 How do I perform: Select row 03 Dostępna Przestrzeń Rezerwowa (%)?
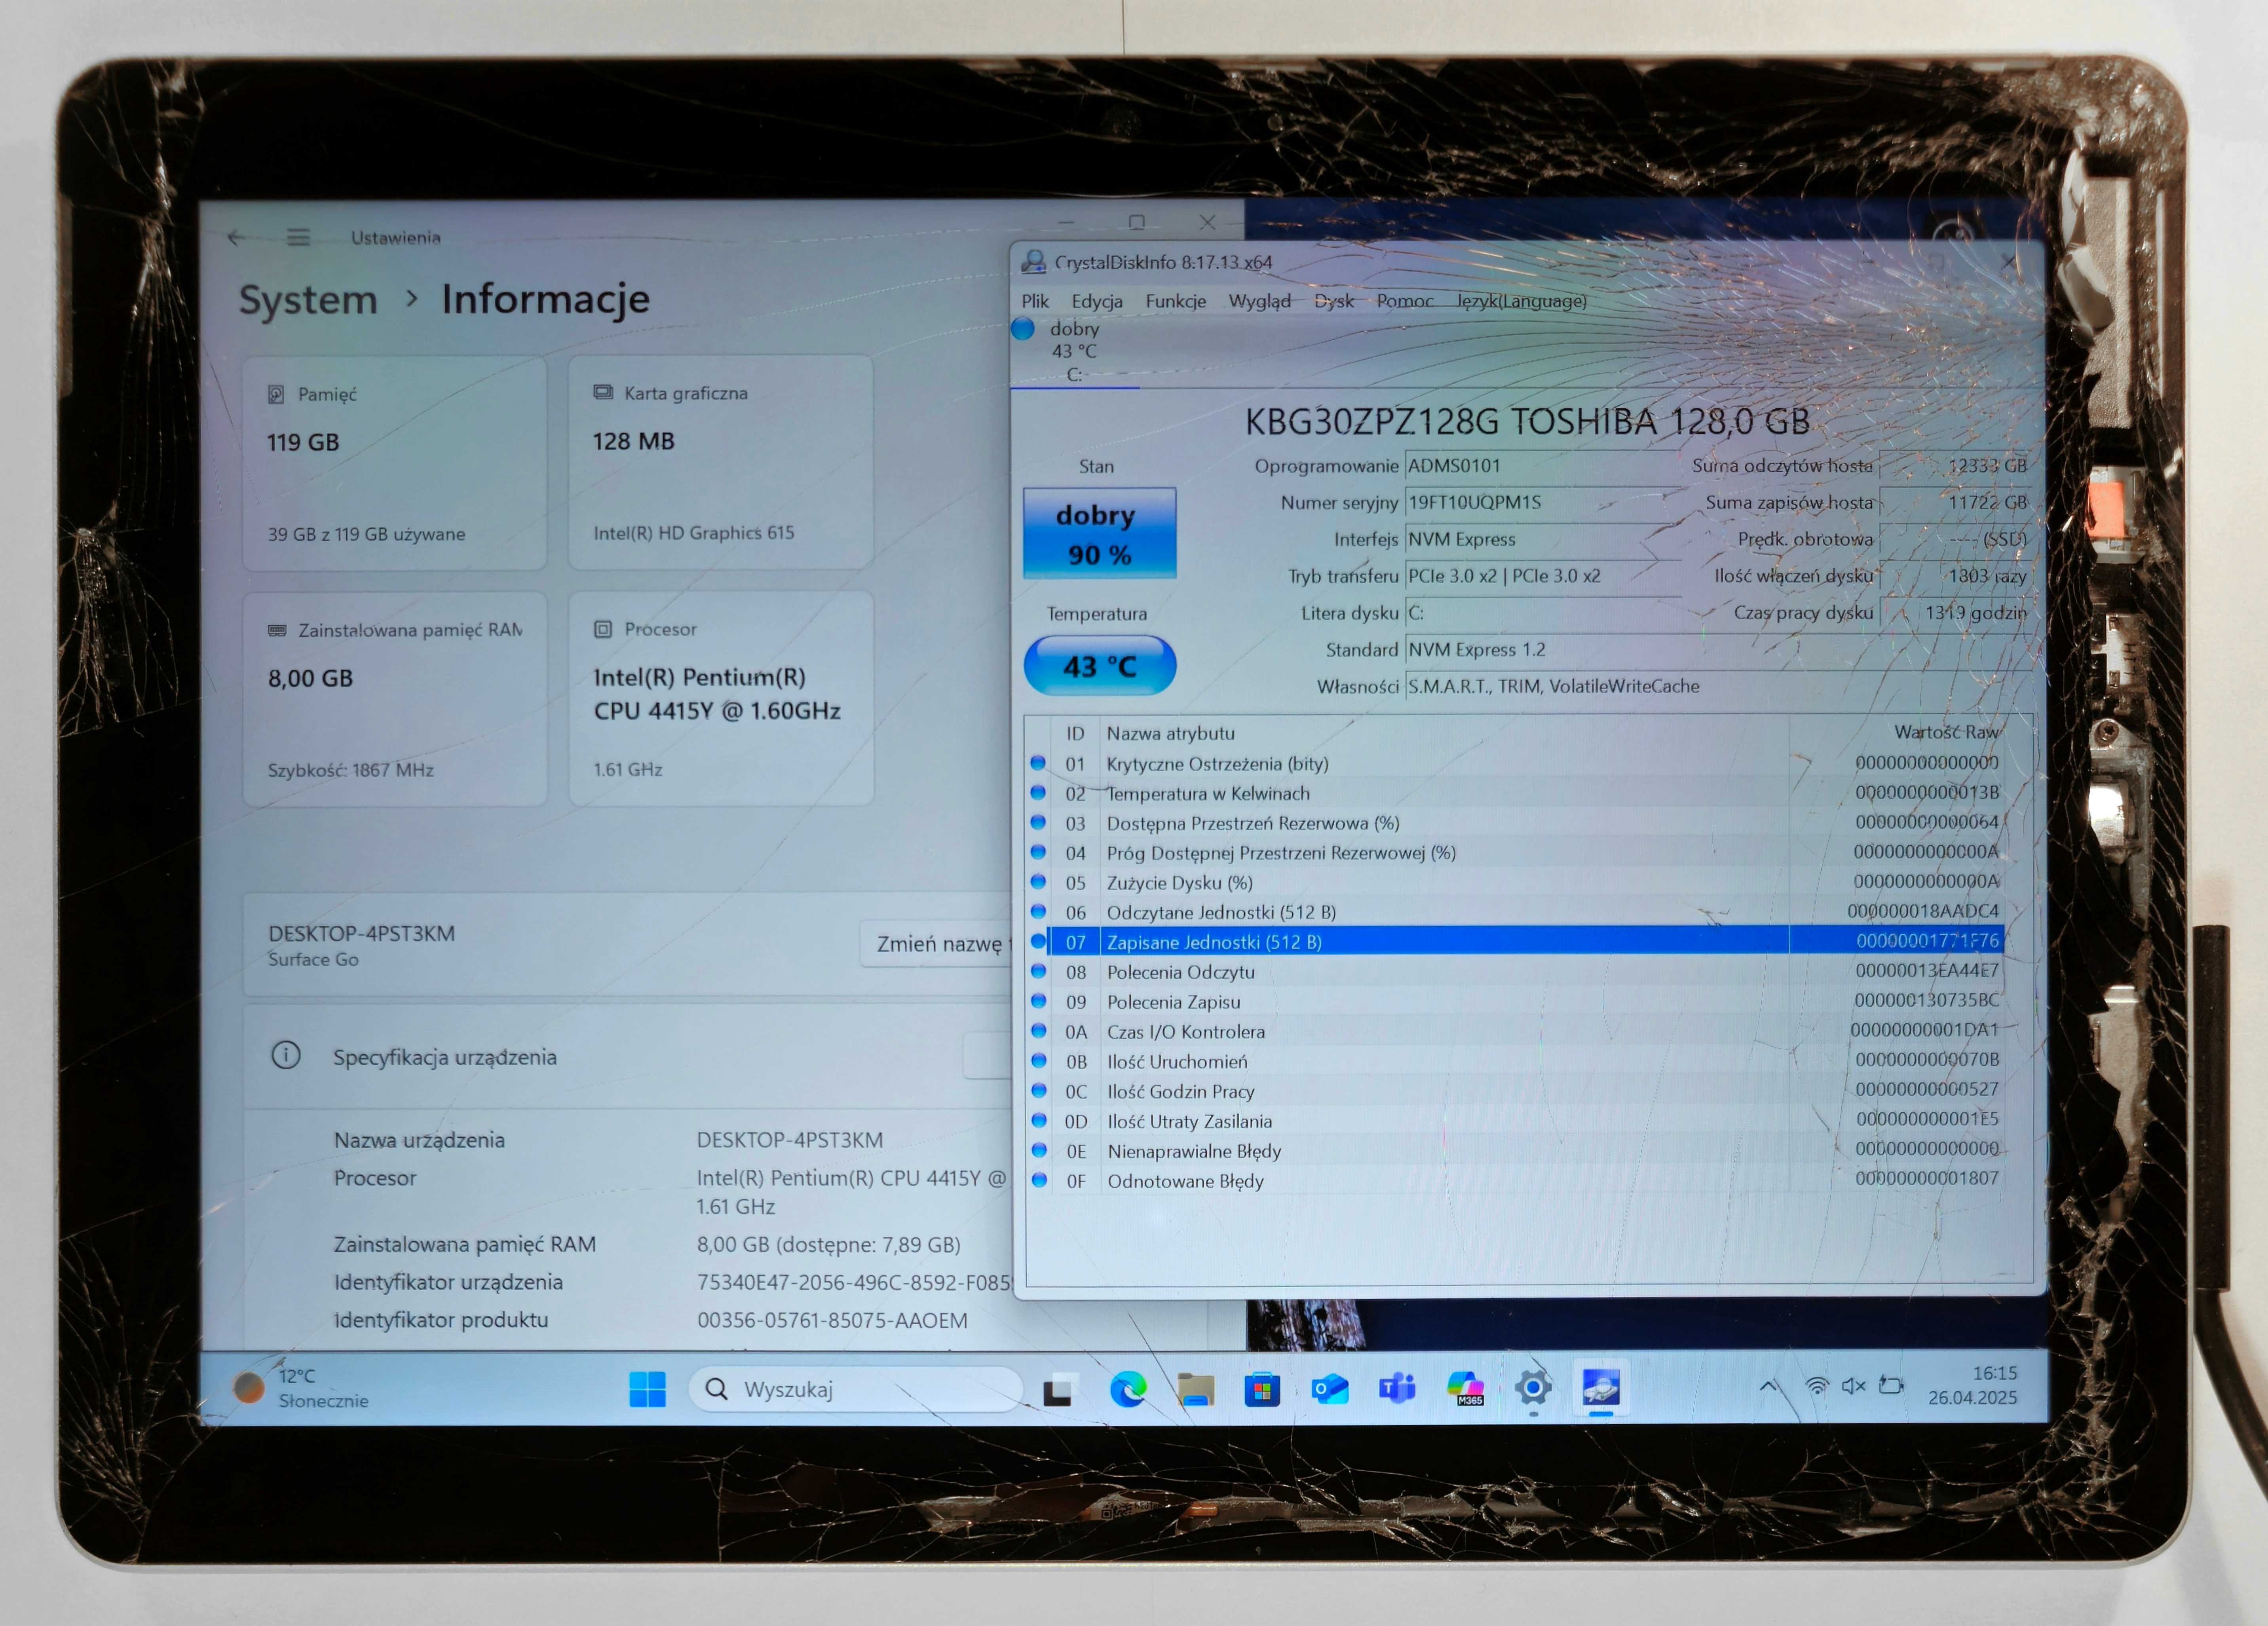(1515, 823)
